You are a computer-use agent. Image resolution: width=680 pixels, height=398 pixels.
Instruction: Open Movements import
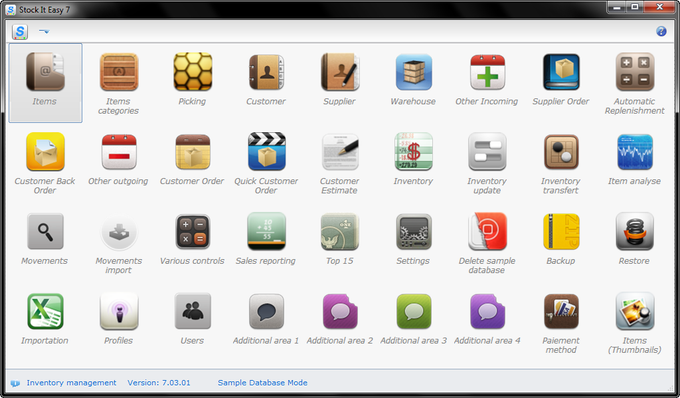pos(119,232)
